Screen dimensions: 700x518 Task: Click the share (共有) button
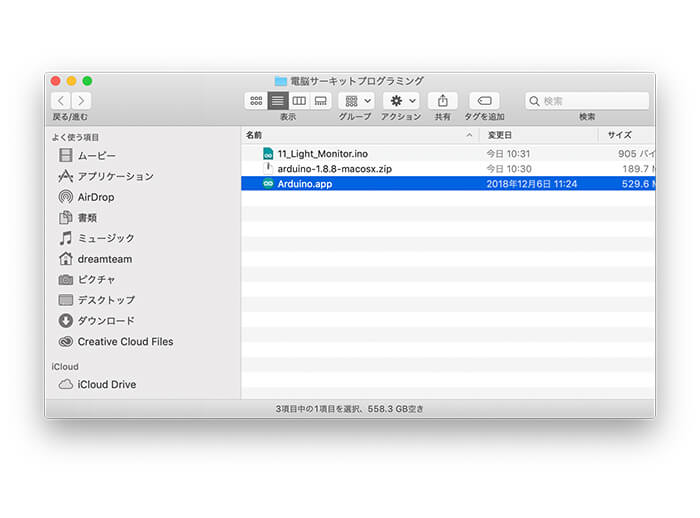[442, 100]
